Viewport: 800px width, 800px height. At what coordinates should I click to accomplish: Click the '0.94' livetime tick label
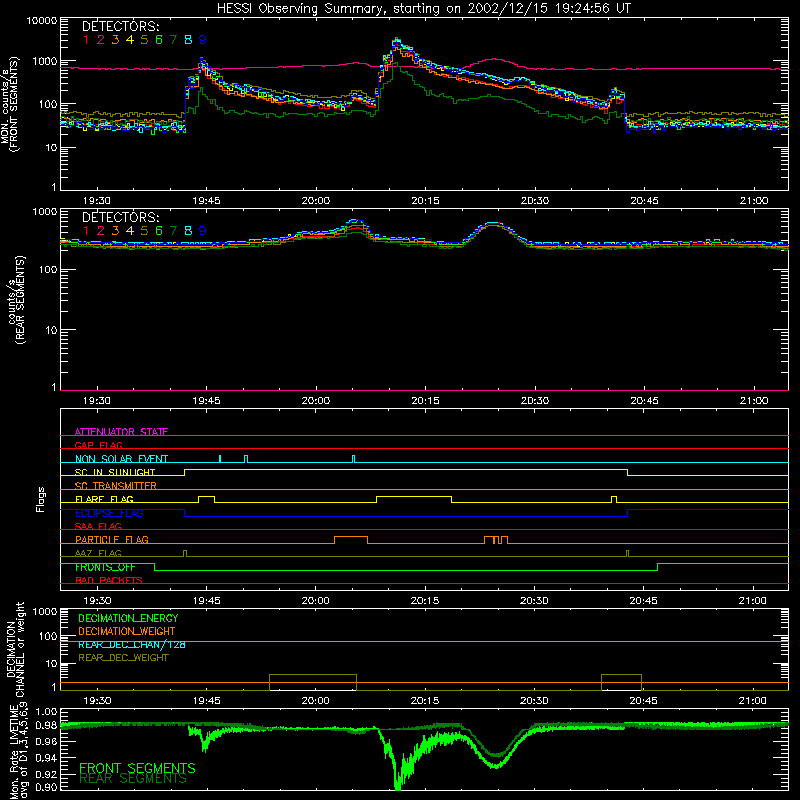pos(46,758)
